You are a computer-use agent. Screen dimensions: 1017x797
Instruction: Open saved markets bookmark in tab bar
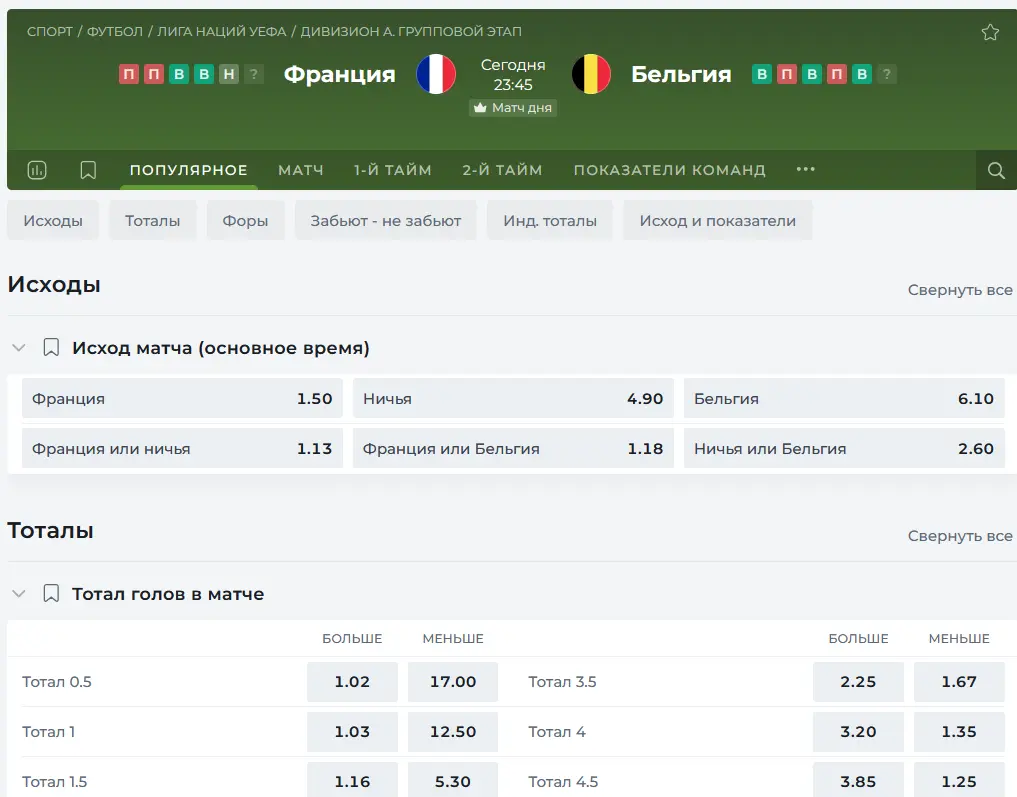pos(88,170)
